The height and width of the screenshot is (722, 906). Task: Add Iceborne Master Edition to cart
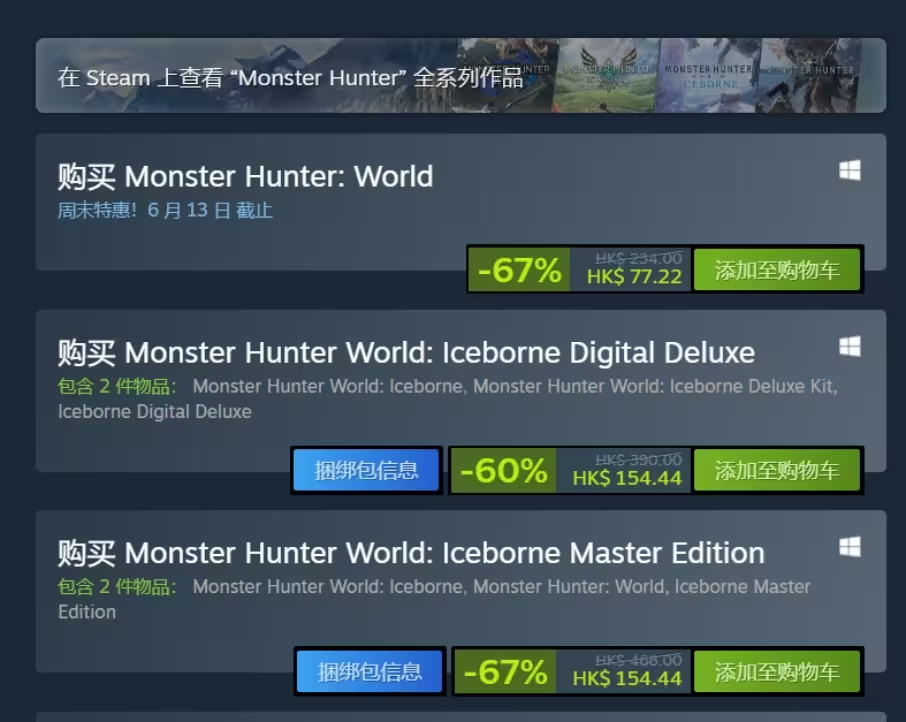777,671
